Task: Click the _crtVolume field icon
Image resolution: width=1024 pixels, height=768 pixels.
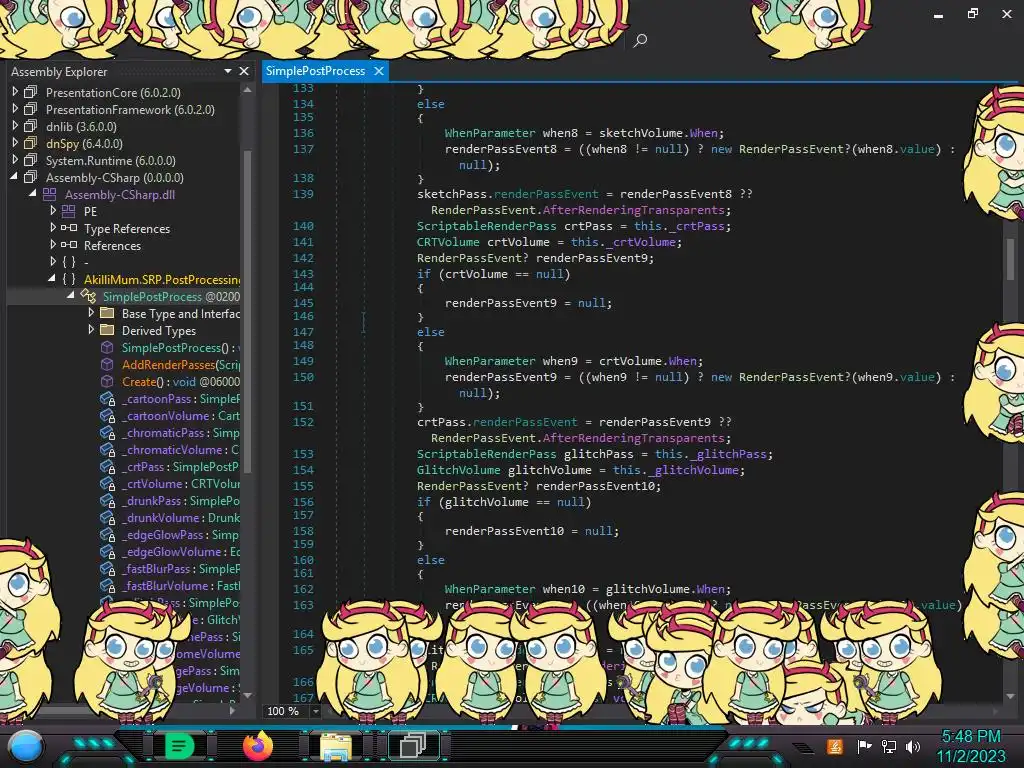Action: [x=107, y=483]
